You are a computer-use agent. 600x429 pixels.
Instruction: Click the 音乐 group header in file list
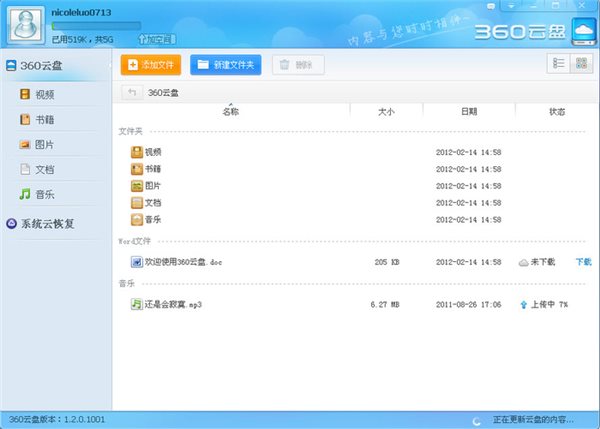point(127,284)
